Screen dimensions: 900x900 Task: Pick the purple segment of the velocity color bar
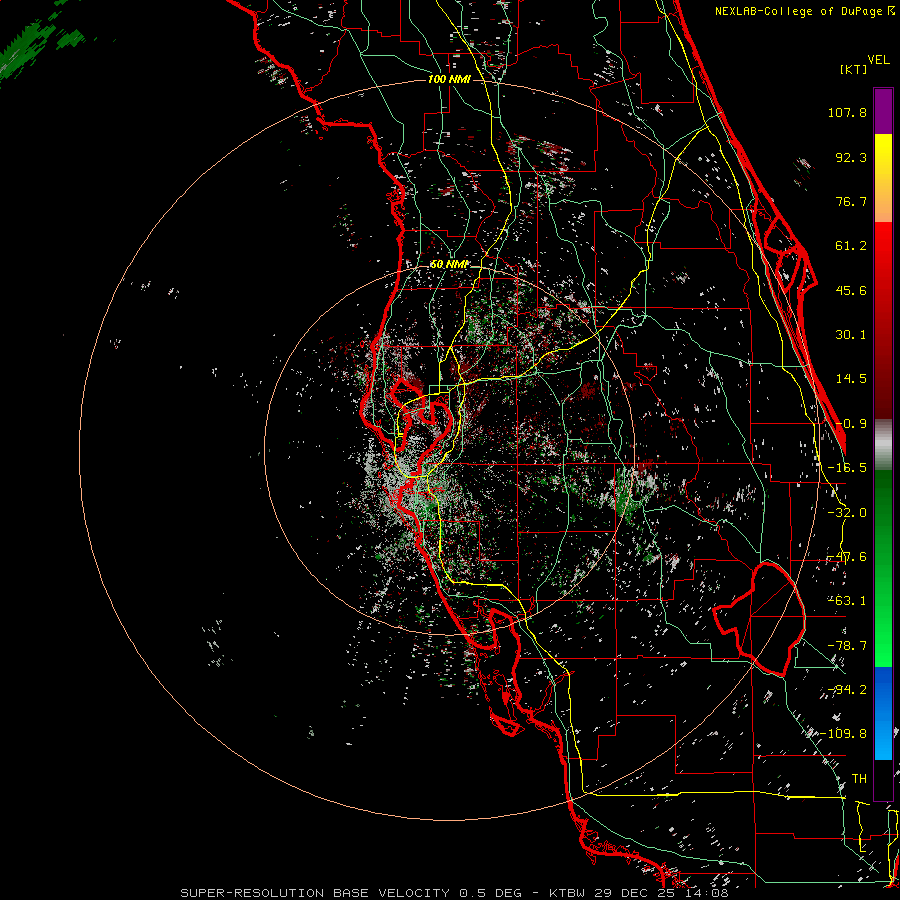[x=883, y=111]
